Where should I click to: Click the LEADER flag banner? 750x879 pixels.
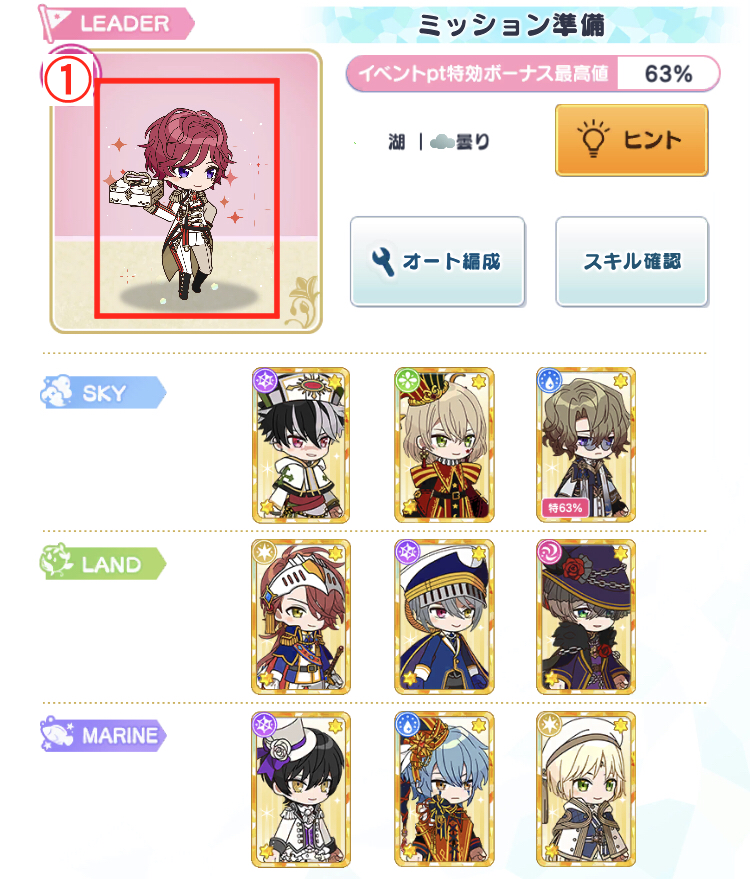coord(117,24)
